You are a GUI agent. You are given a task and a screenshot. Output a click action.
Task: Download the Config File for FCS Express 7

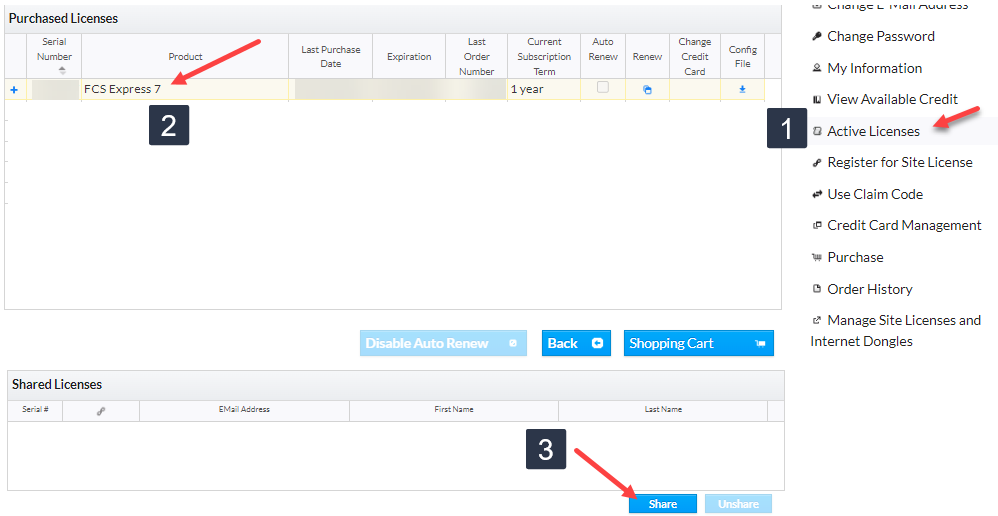click(742, 89)
